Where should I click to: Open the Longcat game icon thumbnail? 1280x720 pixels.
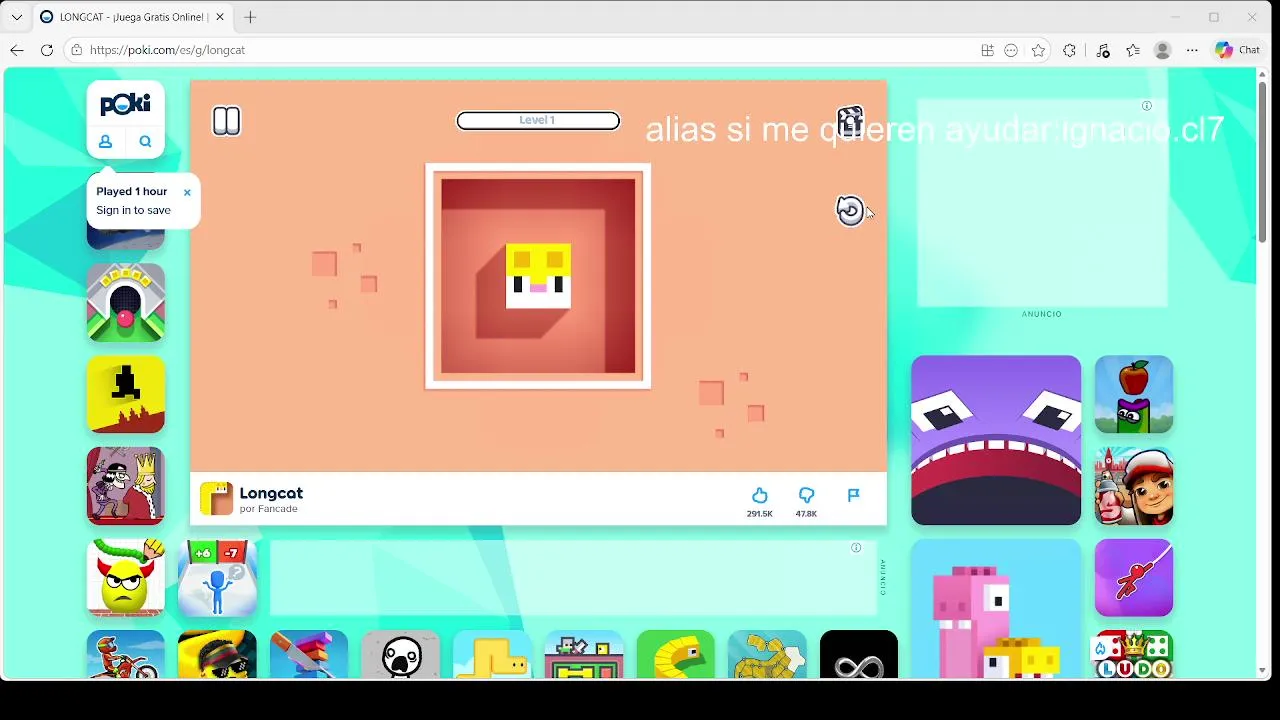pos(216,498)
